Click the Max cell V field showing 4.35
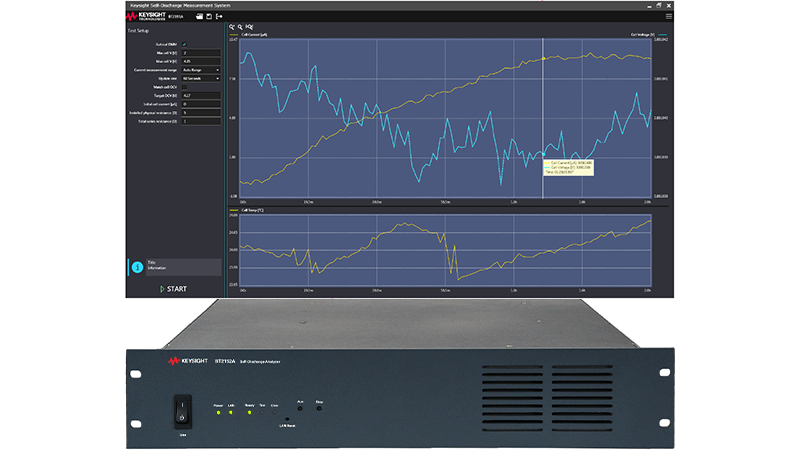The image size is (800, 450). (x=201, y=61)
